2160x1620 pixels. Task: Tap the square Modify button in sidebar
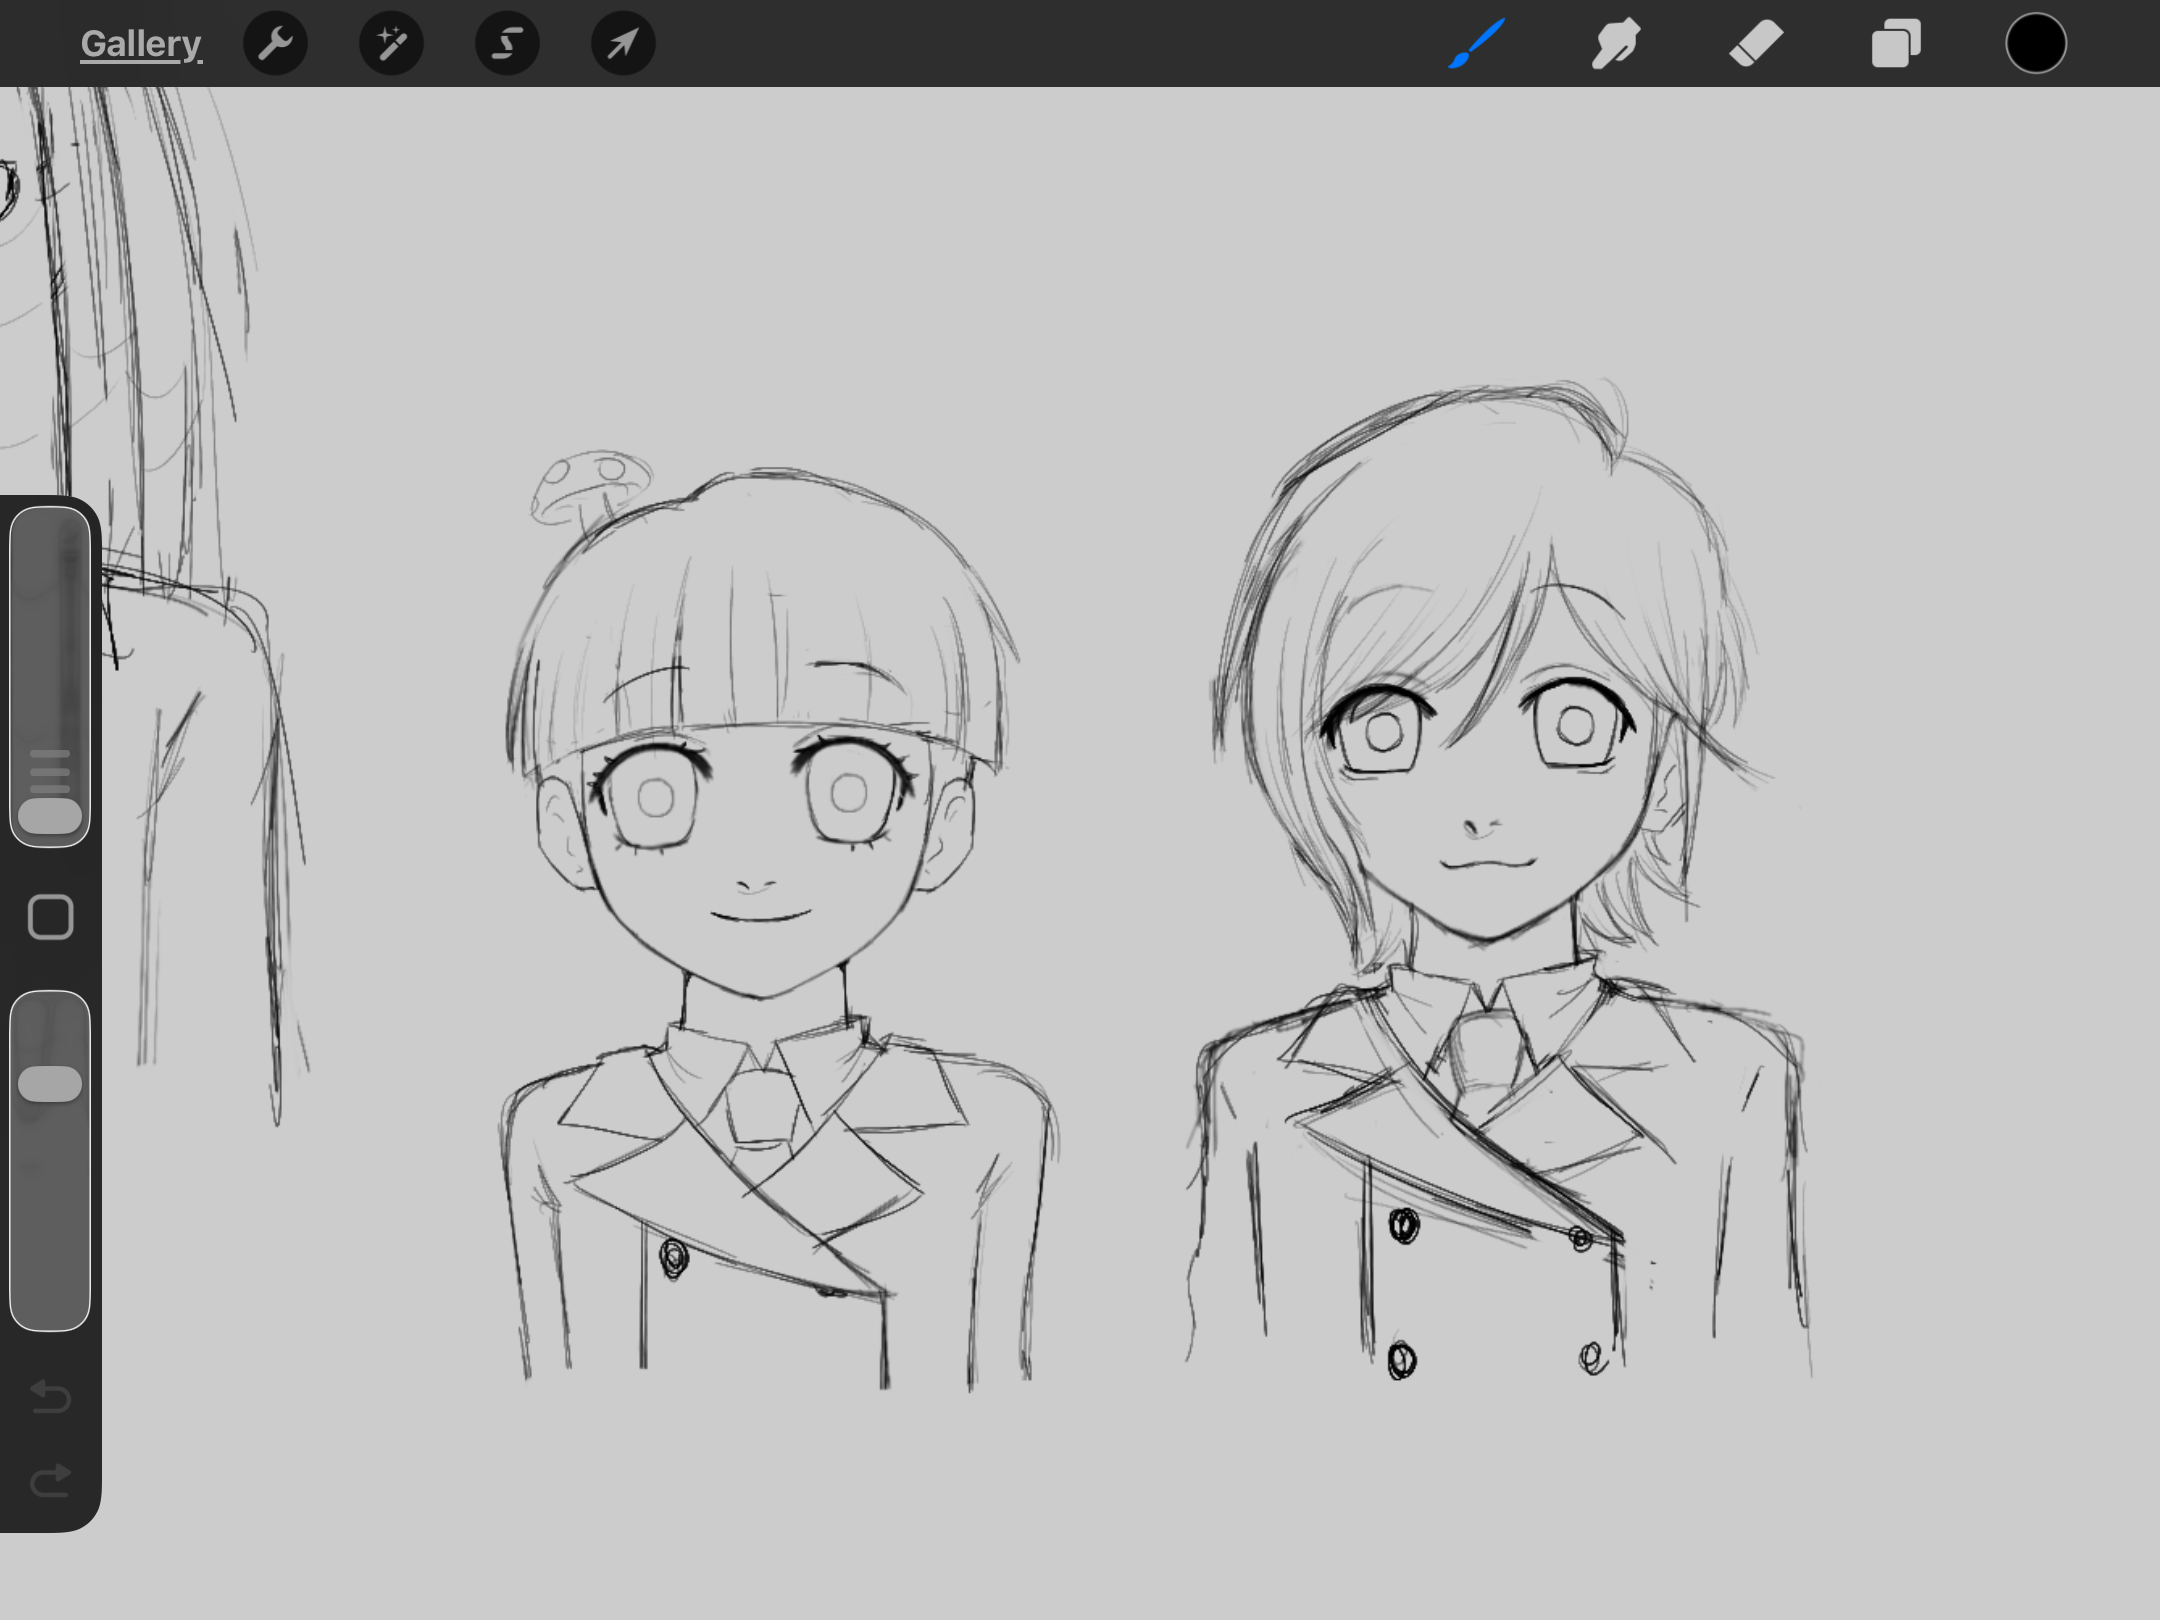coord(50,917)
